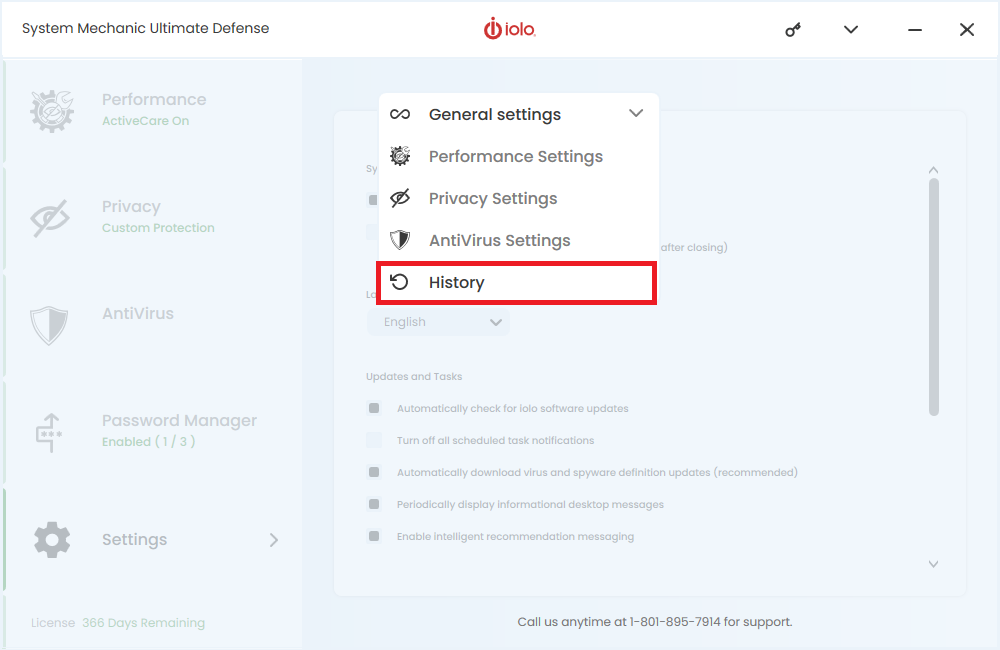Expand the Settings sidebar arrow

pos(274,540)
